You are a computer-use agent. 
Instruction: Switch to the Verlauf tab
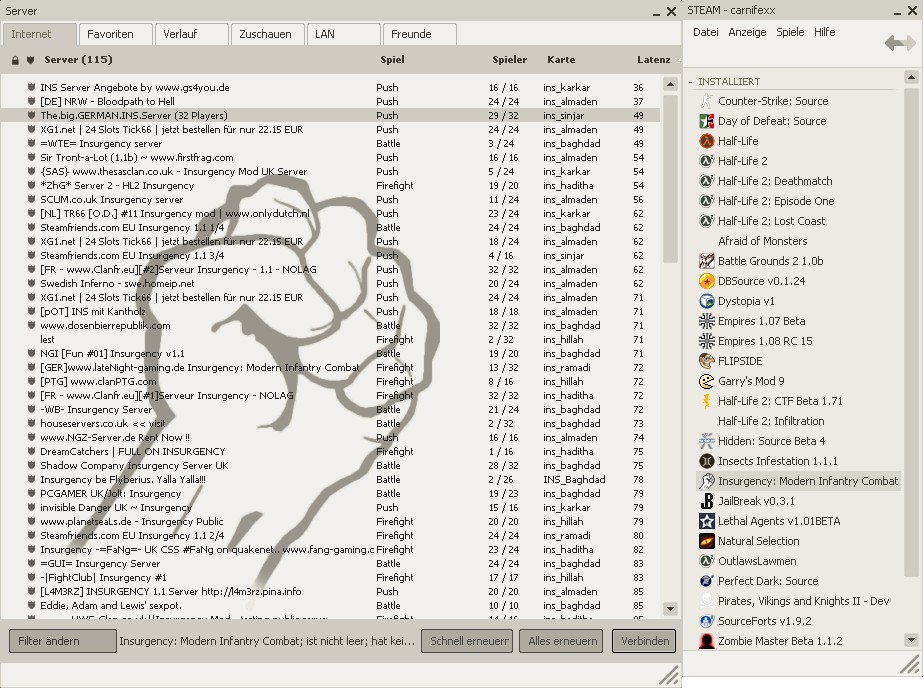192,34
